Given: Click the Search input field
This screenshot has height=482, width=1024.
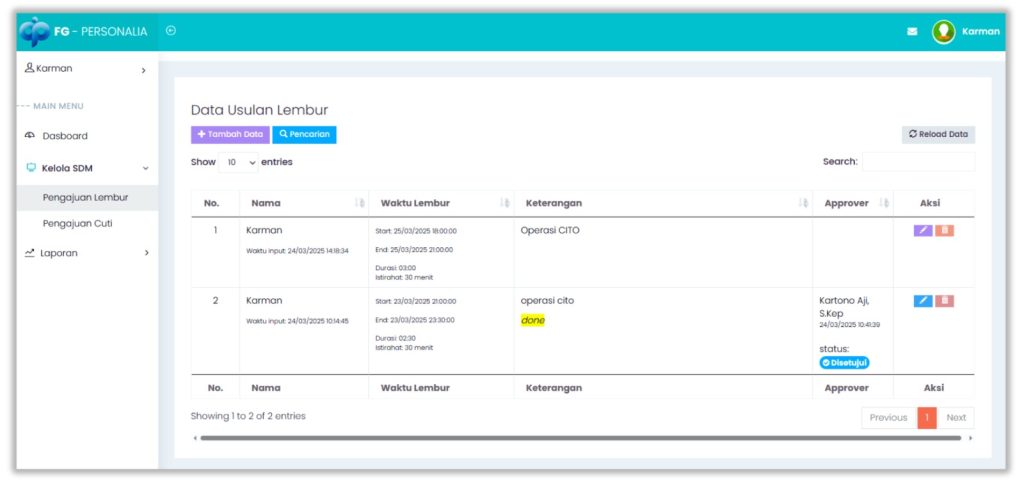Looking at the screenshot, I should click(917, 162).
